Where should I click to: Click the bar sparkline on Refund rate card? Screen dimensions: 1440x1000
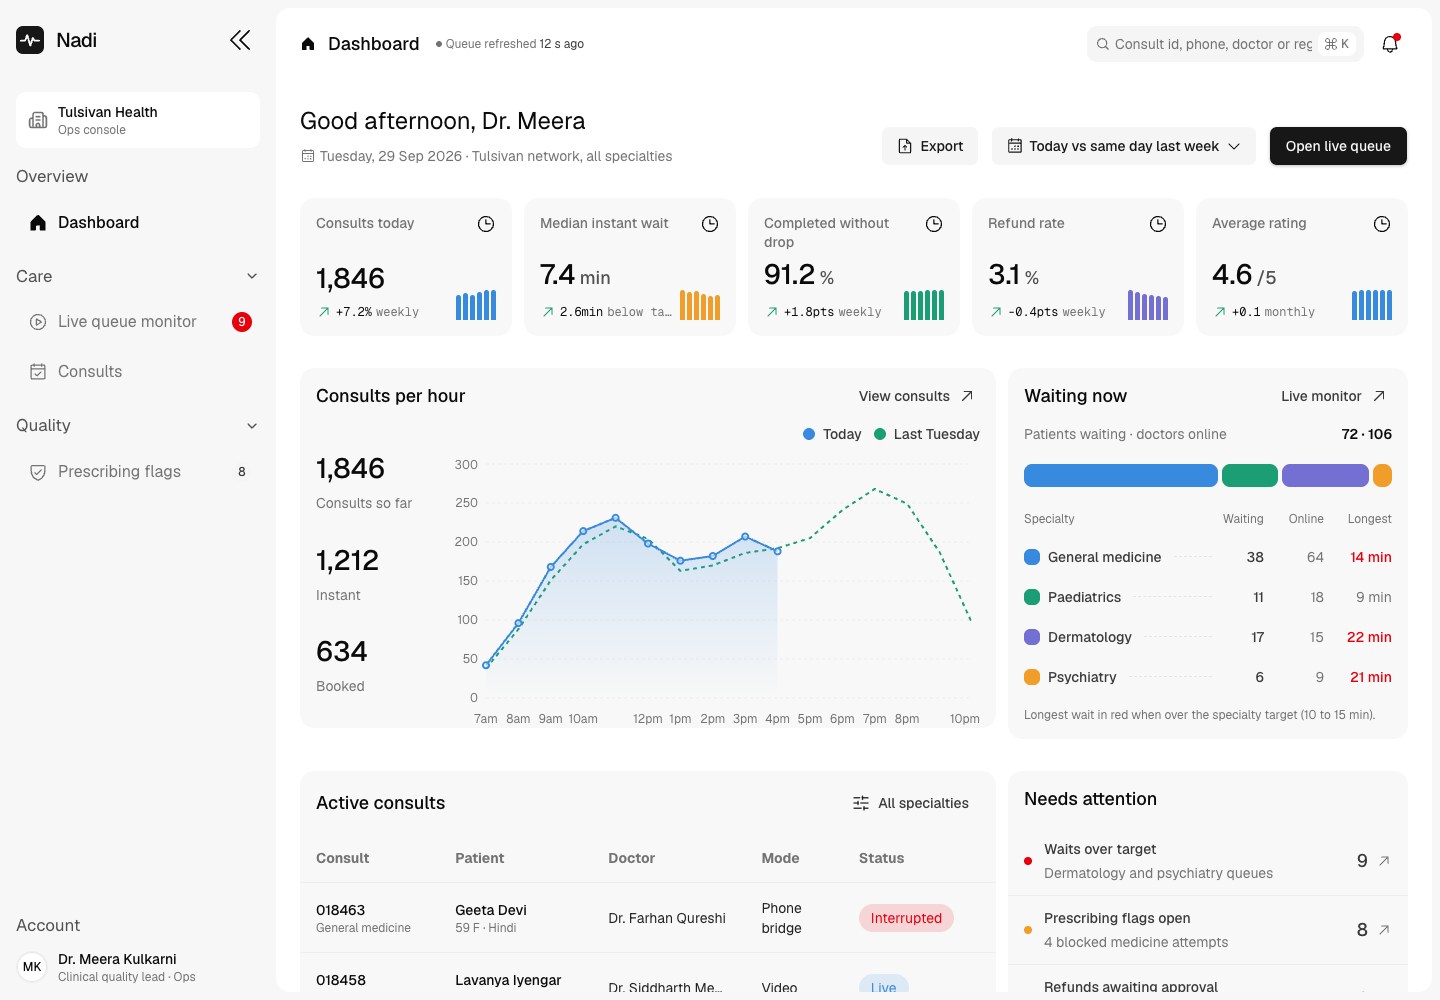[1148, 305]
